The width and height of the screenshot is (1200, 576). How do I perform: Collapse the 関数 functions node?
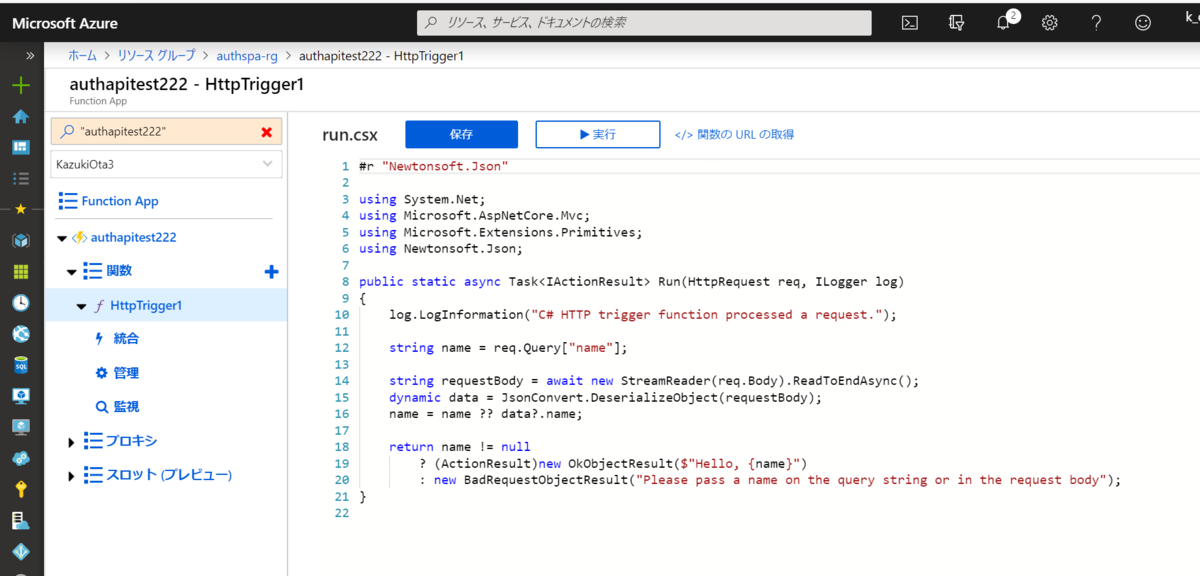click(72, 272)
